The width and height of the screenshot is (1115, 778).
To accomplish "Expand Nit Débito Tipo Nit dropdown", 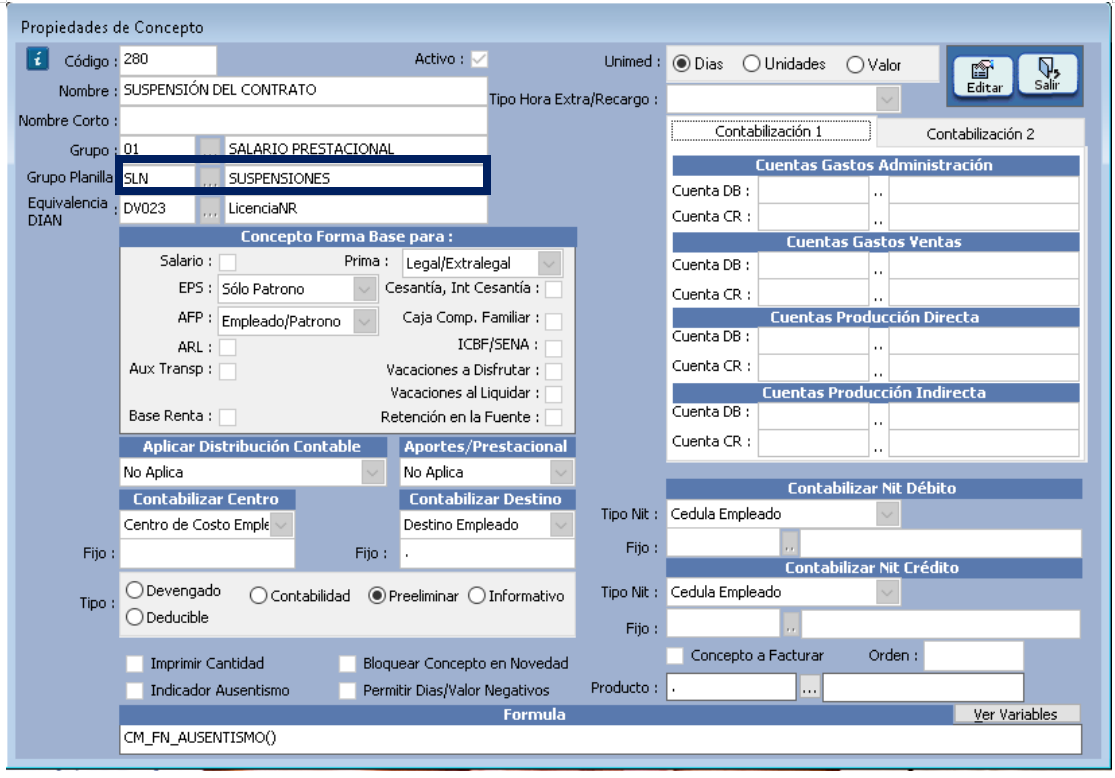I will click(887, 513).
